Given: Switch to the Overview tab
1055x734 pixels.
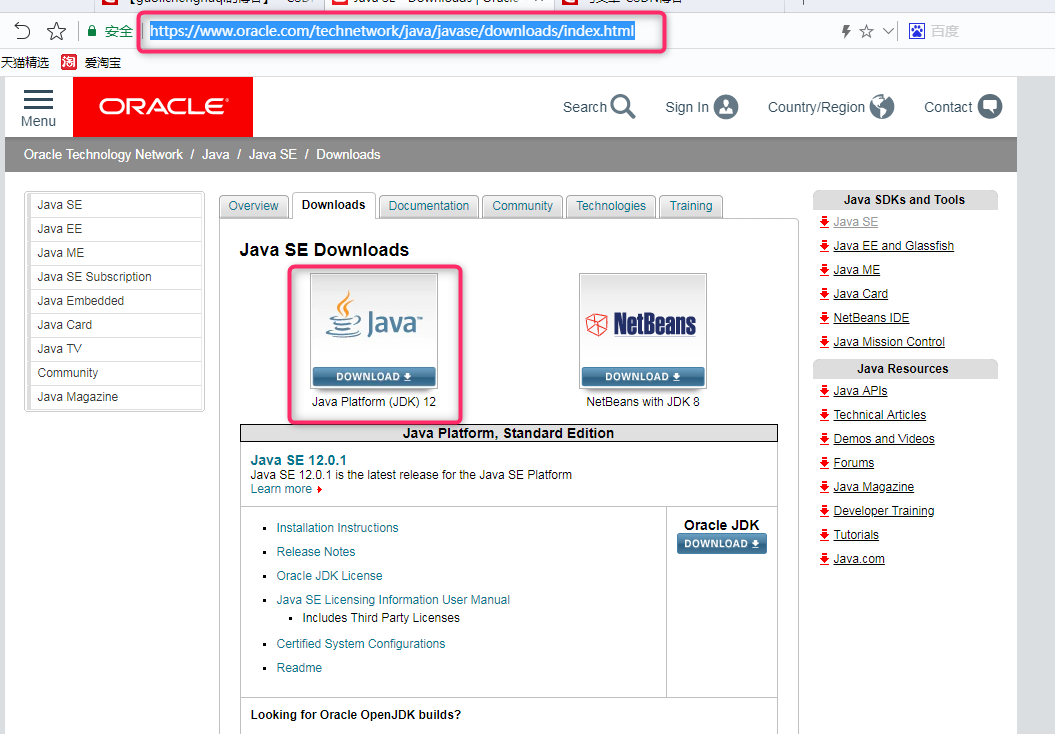Looking at the screenshot, I should (253, 206).
